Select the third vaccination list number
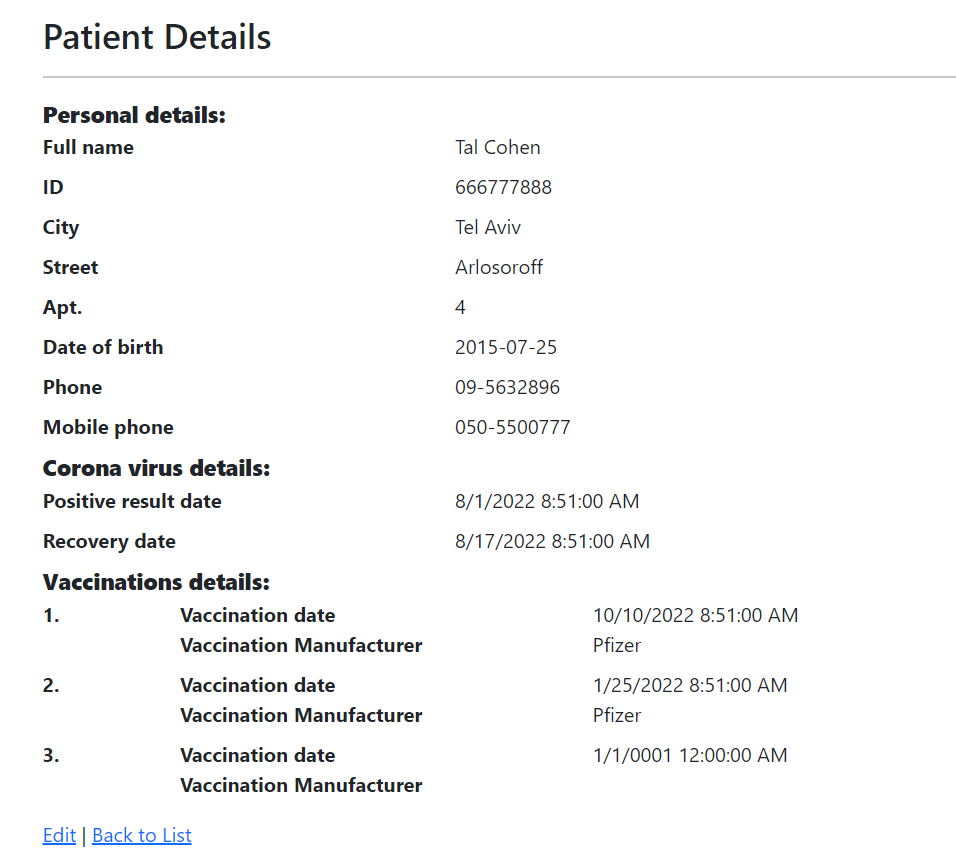The height and width of the screenshot is (852, 956). tap(49, 755)
